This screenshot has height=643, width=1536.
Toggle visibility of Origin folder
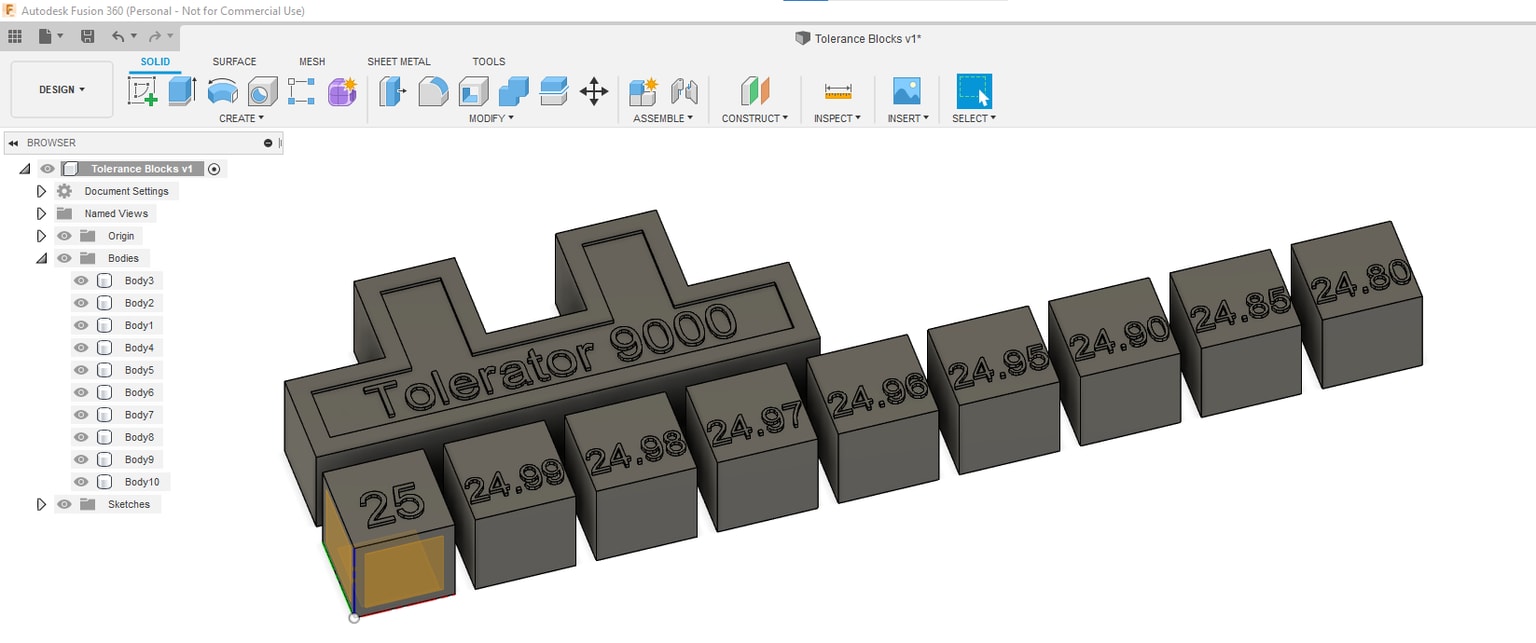coord(65,236)
